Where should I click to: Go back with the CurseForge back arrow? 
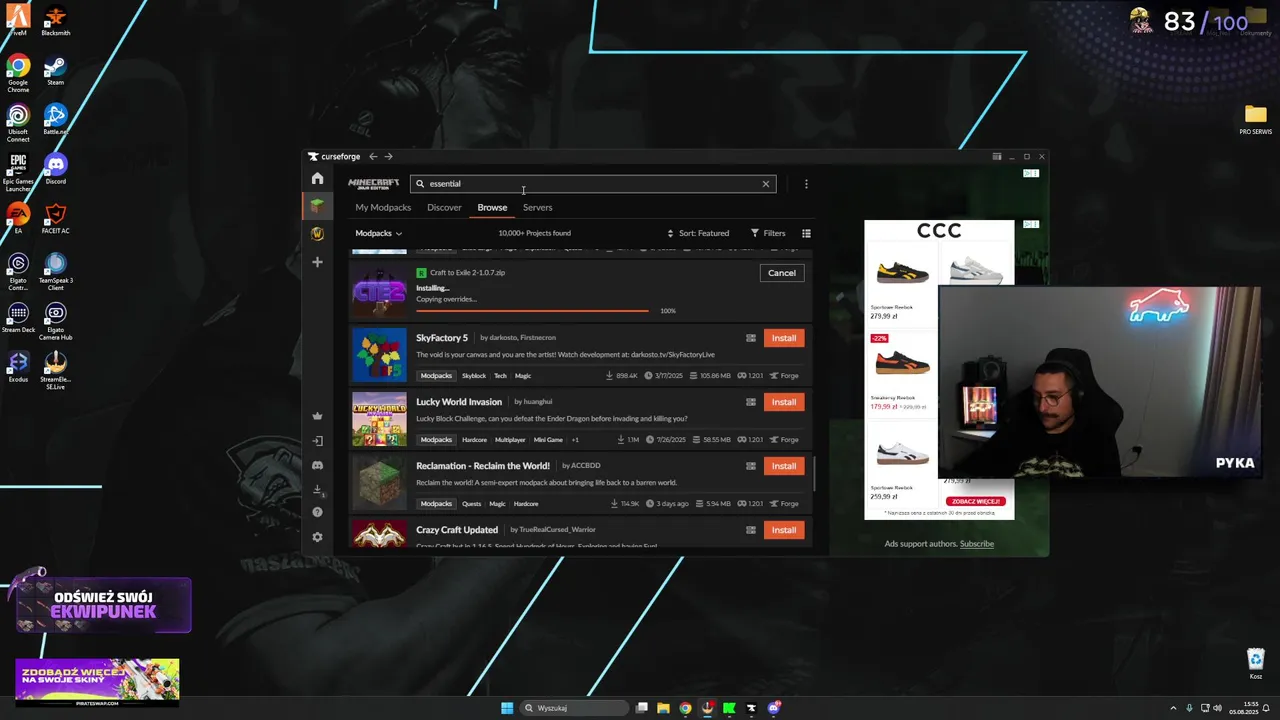(x=373, y=156)
